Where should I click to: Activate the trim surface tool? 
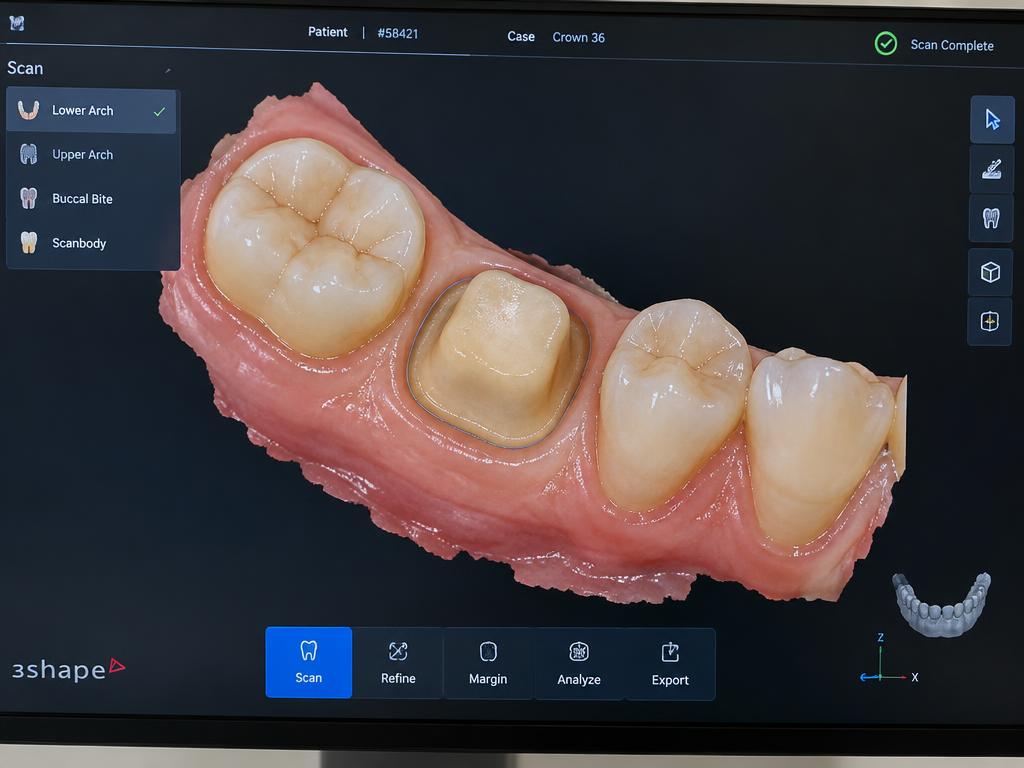(x=991, y=169)
